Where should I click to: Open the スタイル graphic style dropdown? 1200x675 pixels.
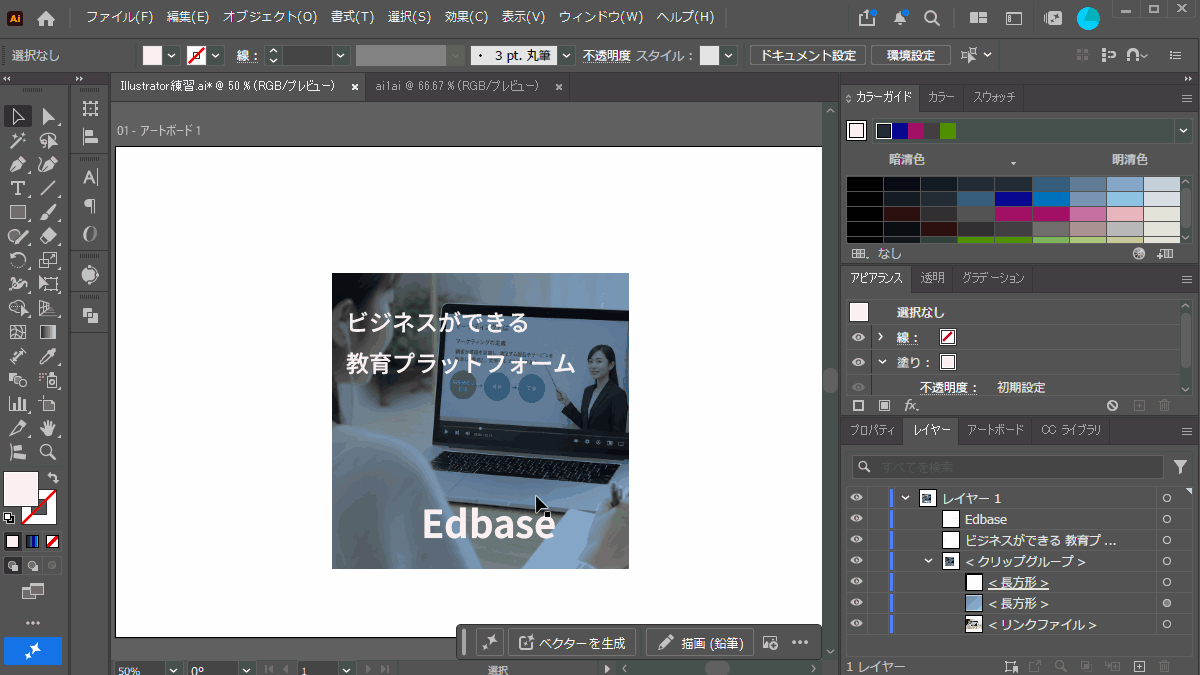click(x=728, y=56)
